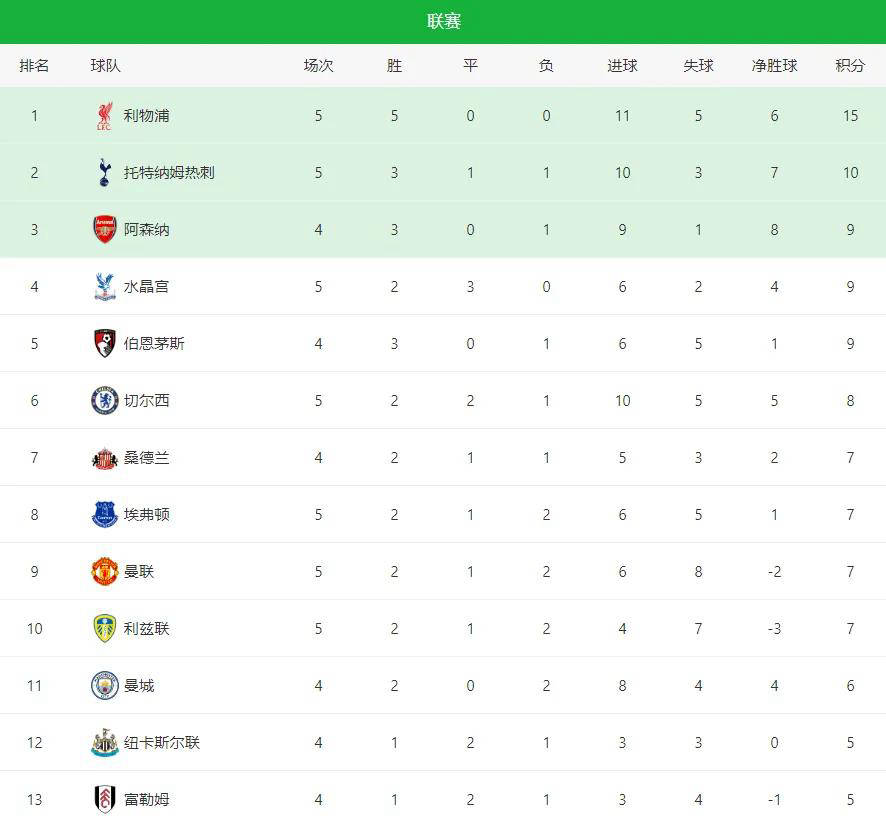Click the Arsenal club crest icon
Viewport: 886px width, 822px height.
104,230
